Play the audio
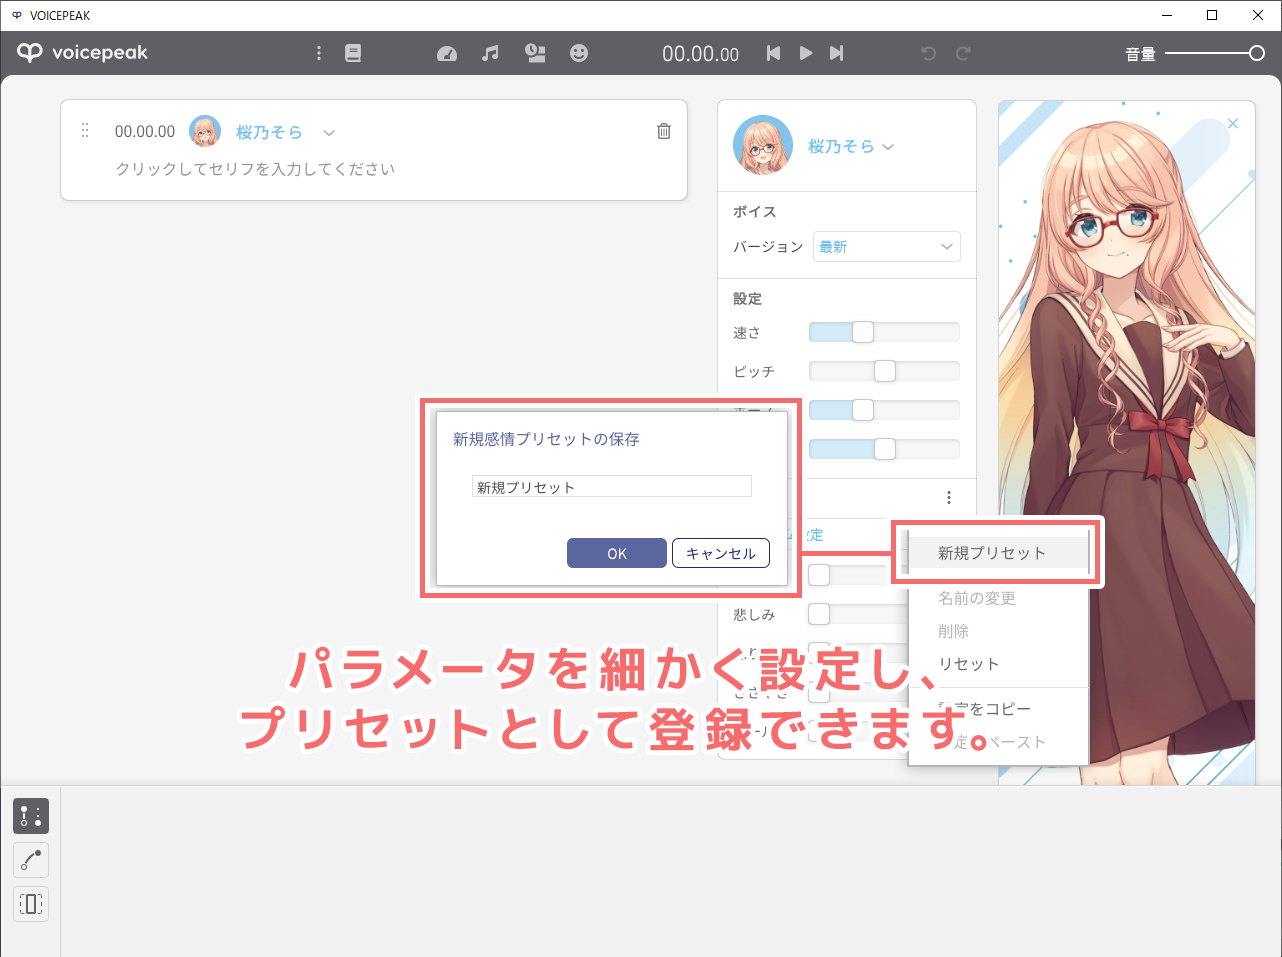Image resolution: width=1282 pixels, height=957 pixels. click(806, 53)
